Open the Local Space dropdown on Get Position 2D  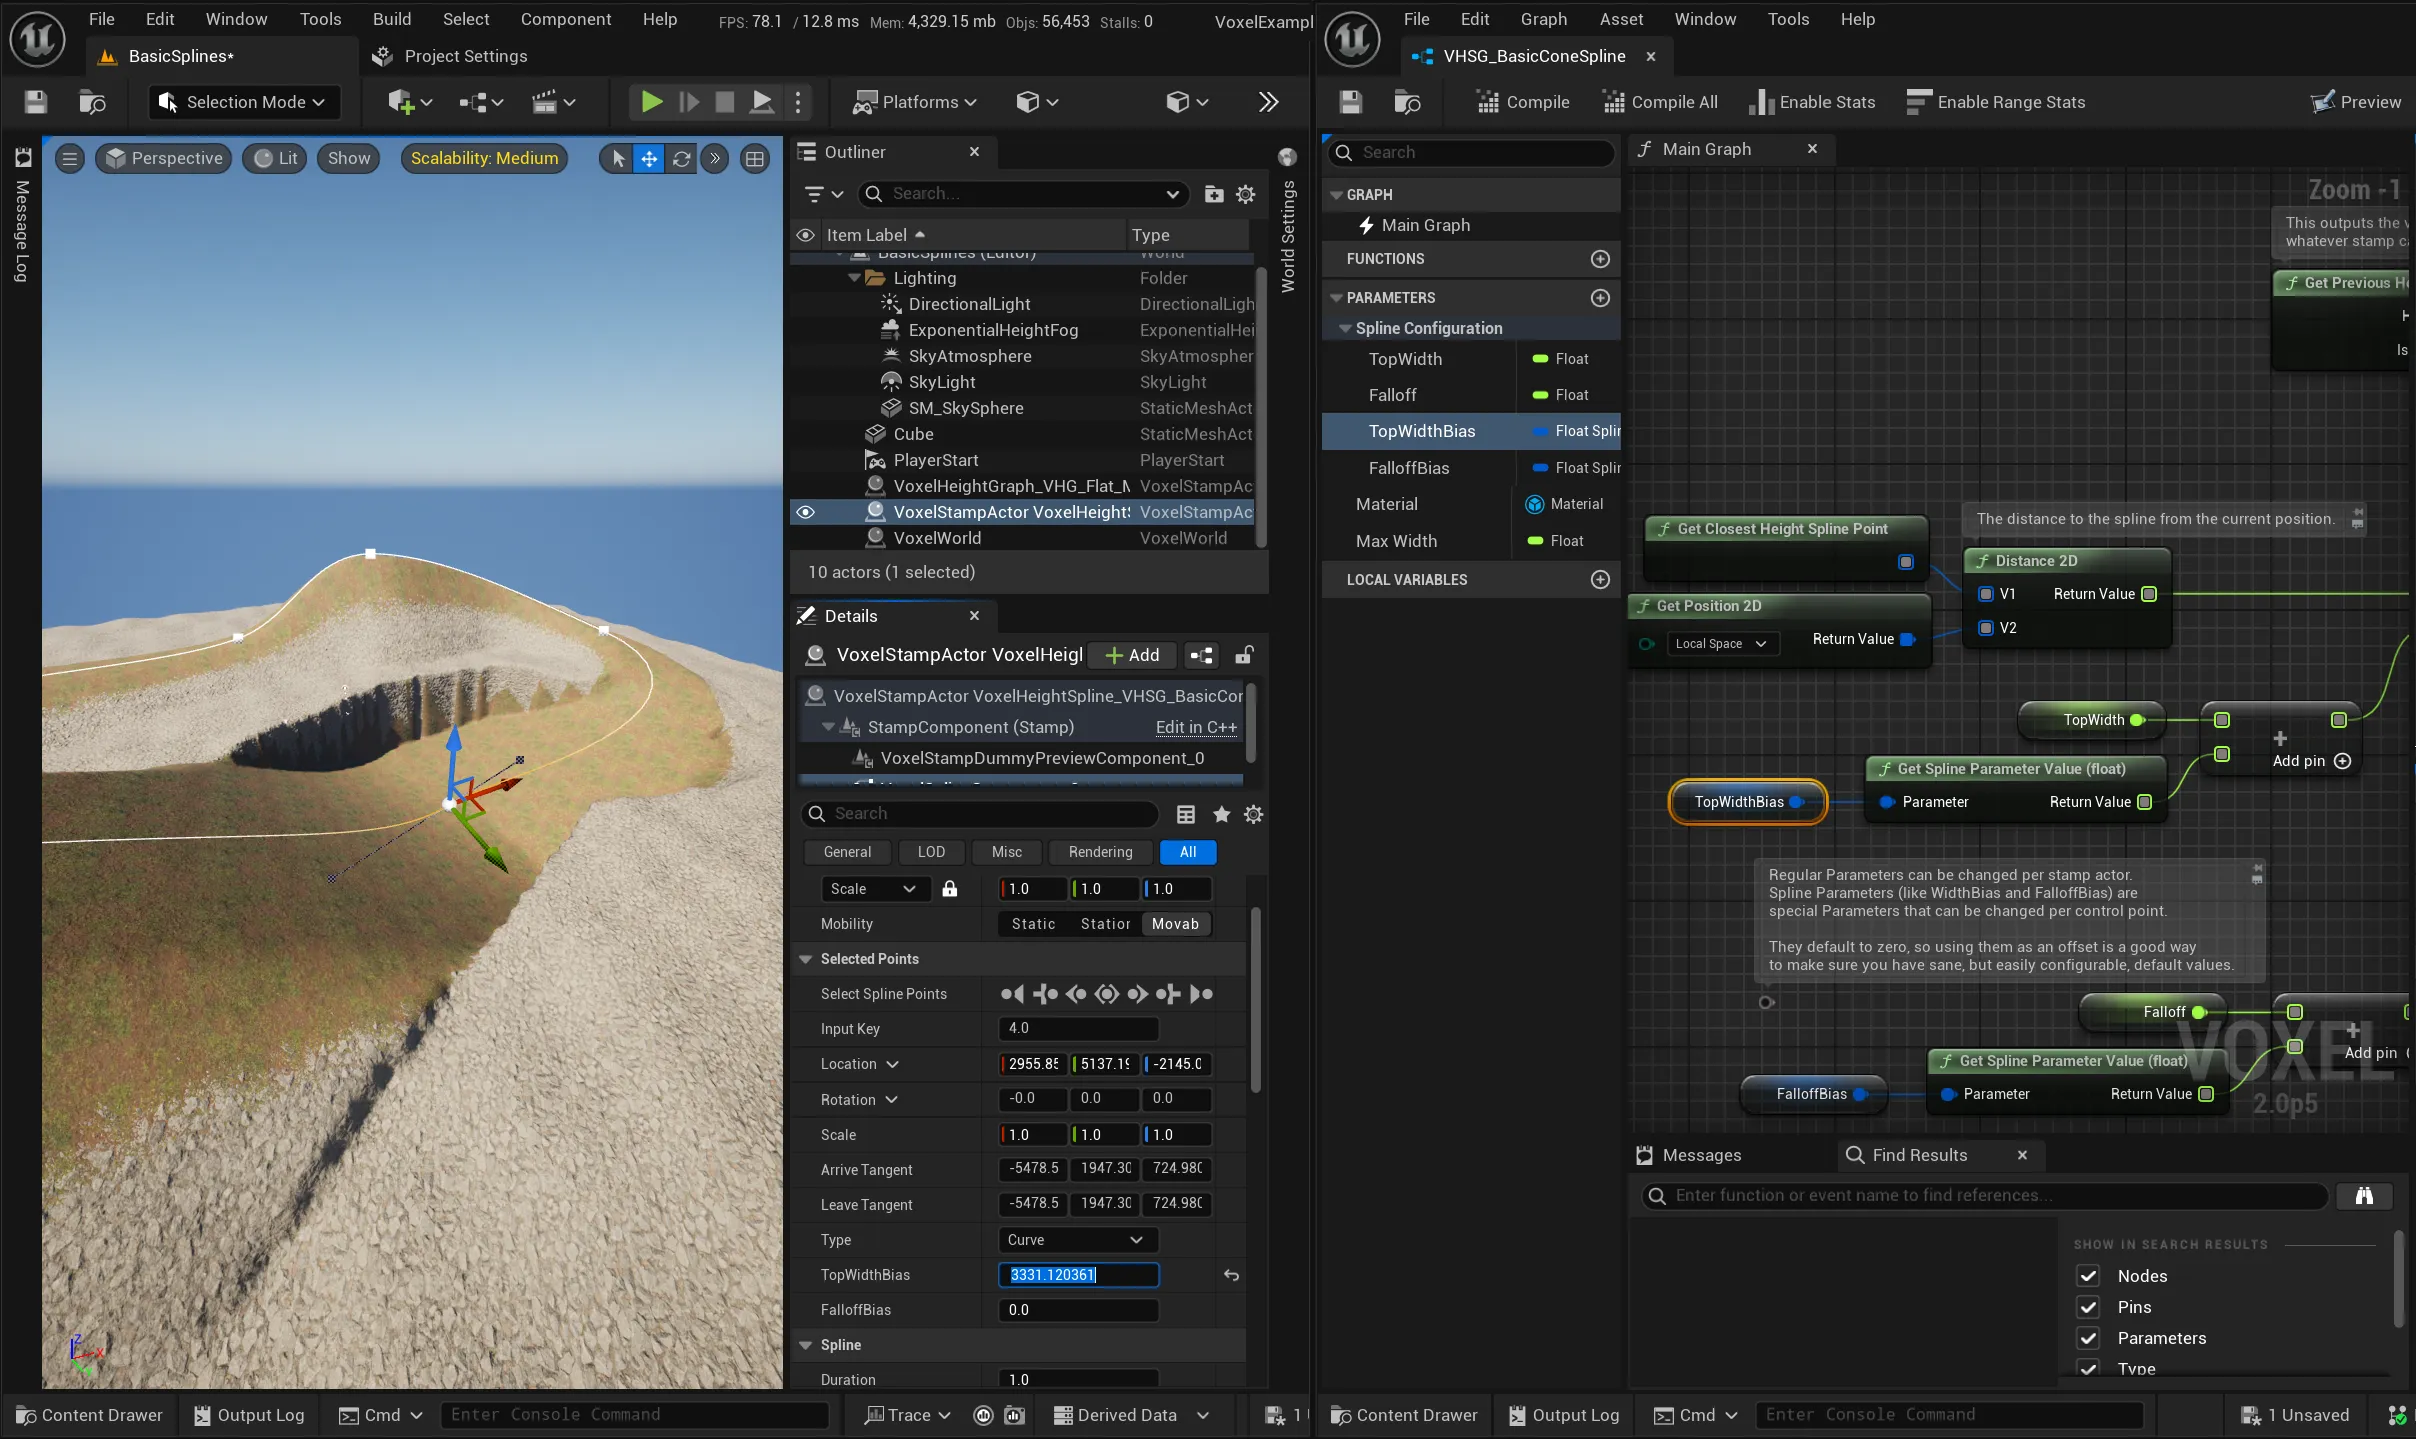(1722, 644)
